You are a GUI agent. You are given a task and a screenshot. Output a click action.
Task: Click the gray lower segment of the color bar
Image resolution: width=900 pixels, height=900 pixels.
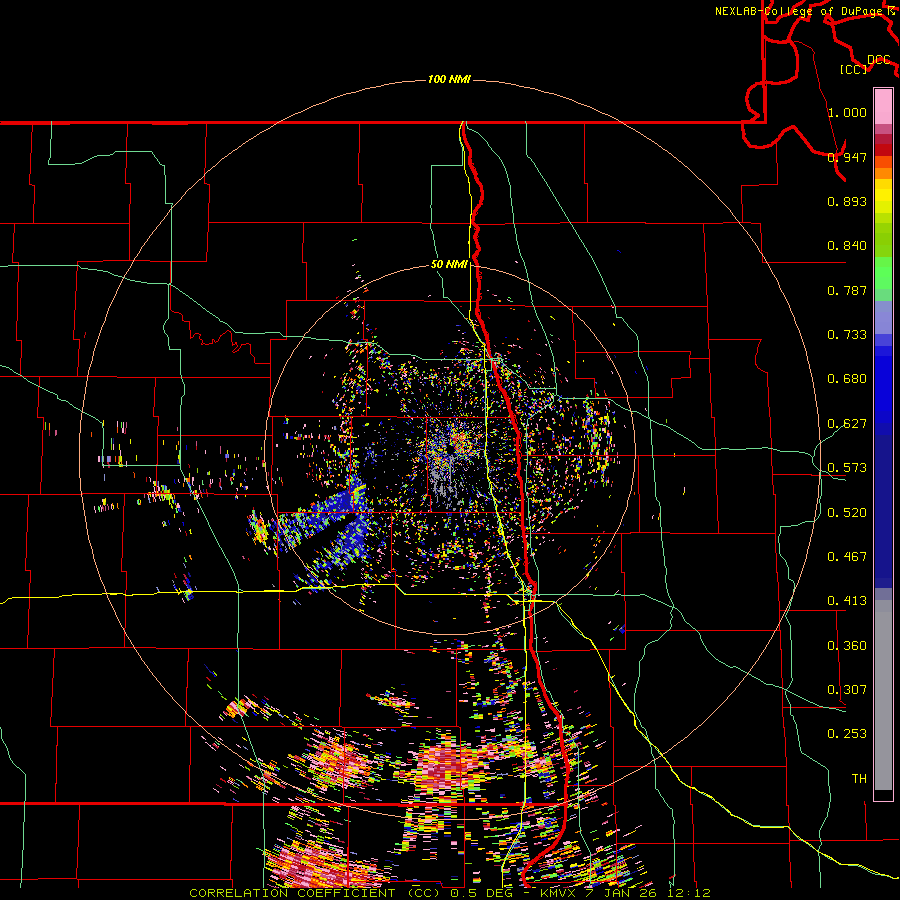883,695
